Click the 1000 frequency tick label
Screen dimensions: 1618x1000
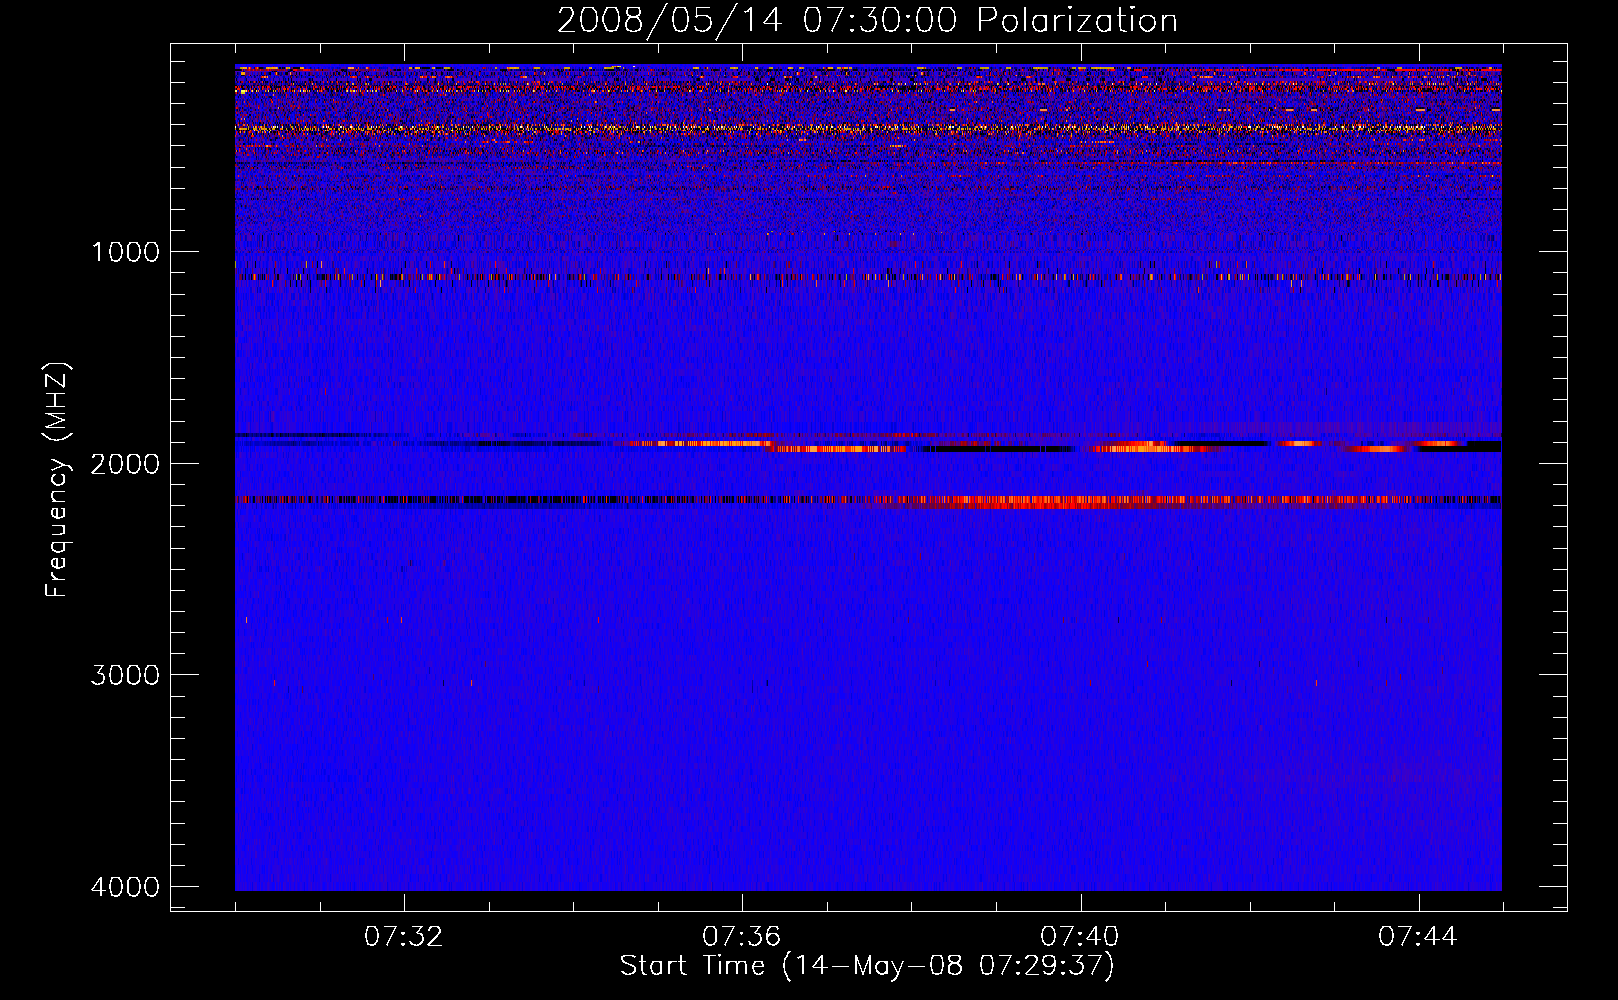click(x=125, y=251)
